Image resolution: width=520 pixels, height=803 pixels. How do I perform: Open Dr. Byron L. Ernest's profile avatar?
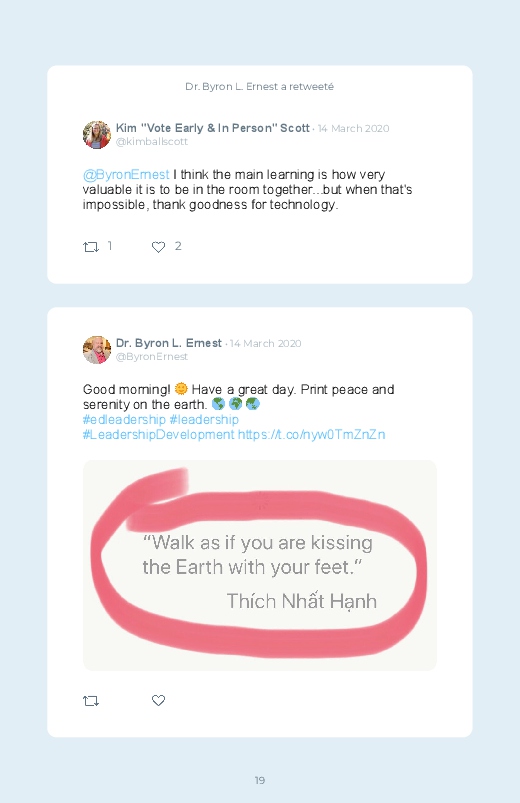pyautogui.click(x=97, y=350)
